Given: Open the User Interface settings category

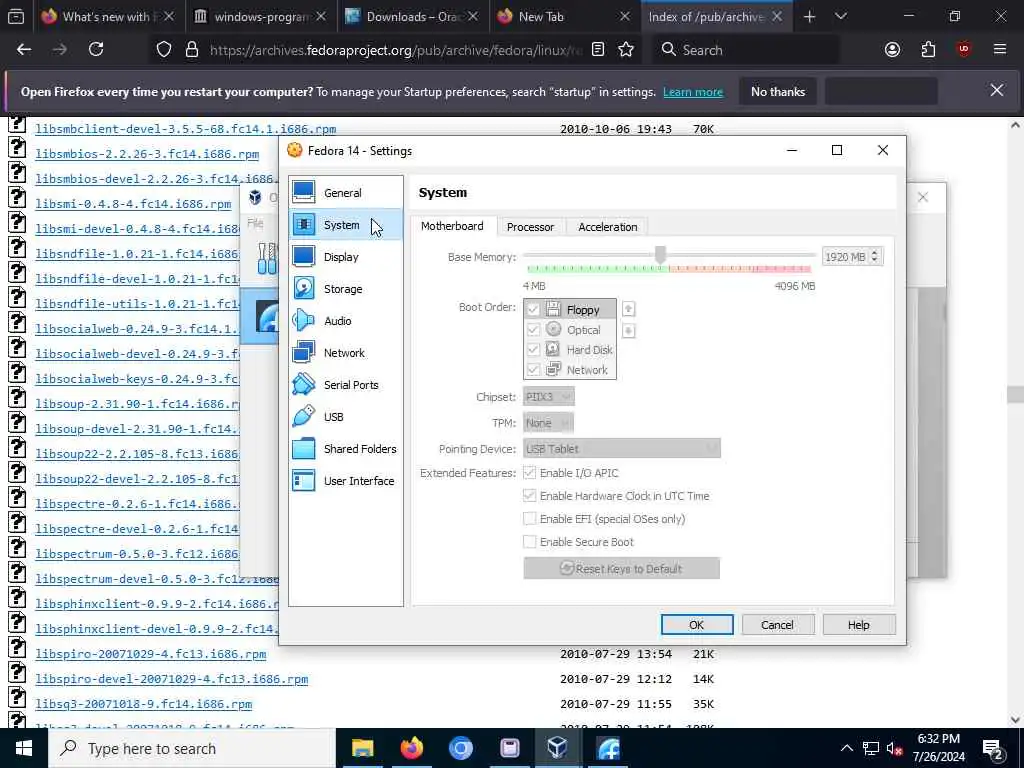Looking at the screenshot, I should (345, 481).
